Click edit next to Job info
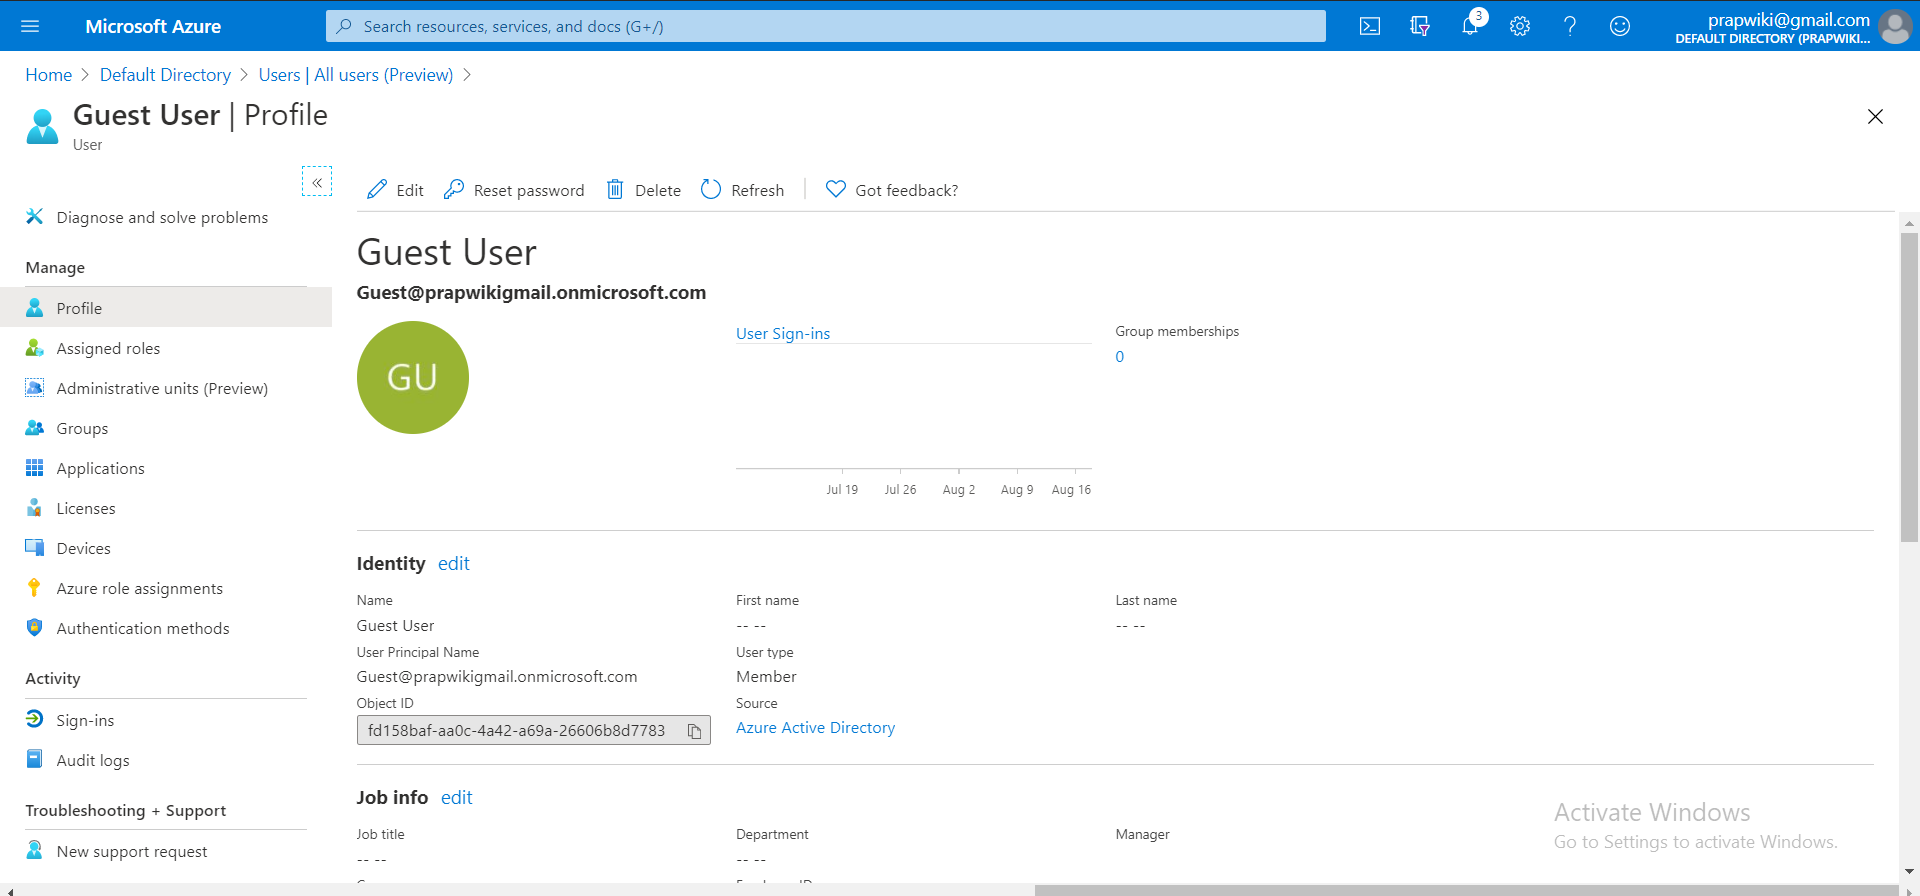 [x=456, y=798]
